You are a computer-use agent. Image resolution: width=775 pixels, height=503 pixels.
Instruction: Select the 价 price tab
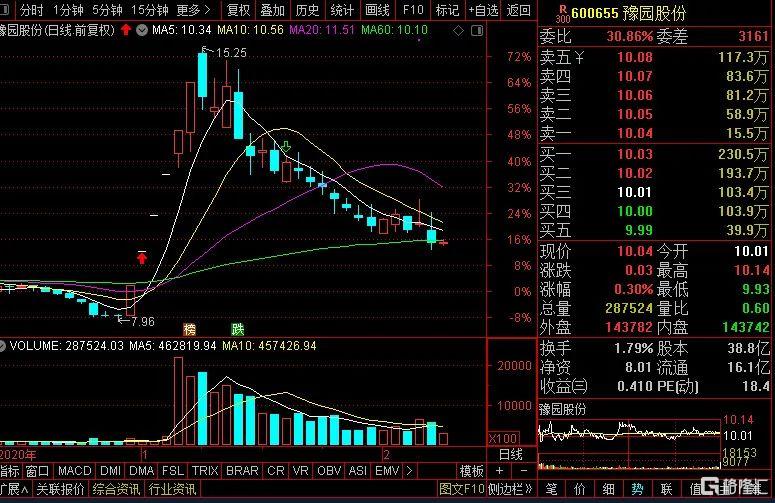[580, 489]
